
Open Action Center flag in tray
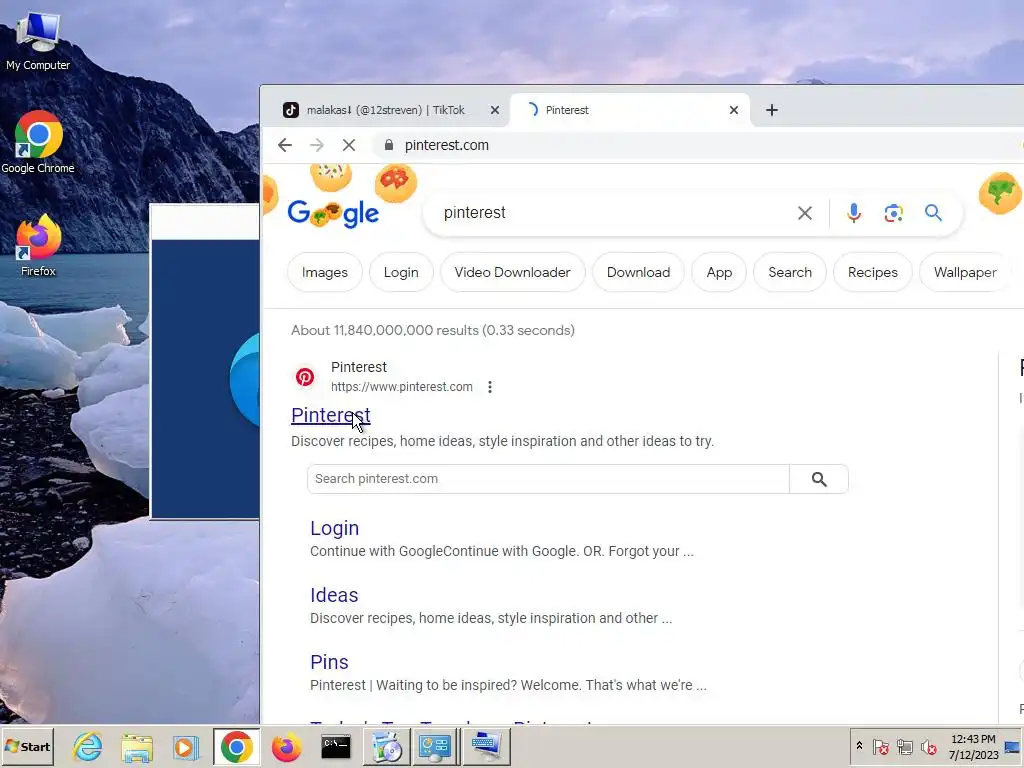coord(880,746)
